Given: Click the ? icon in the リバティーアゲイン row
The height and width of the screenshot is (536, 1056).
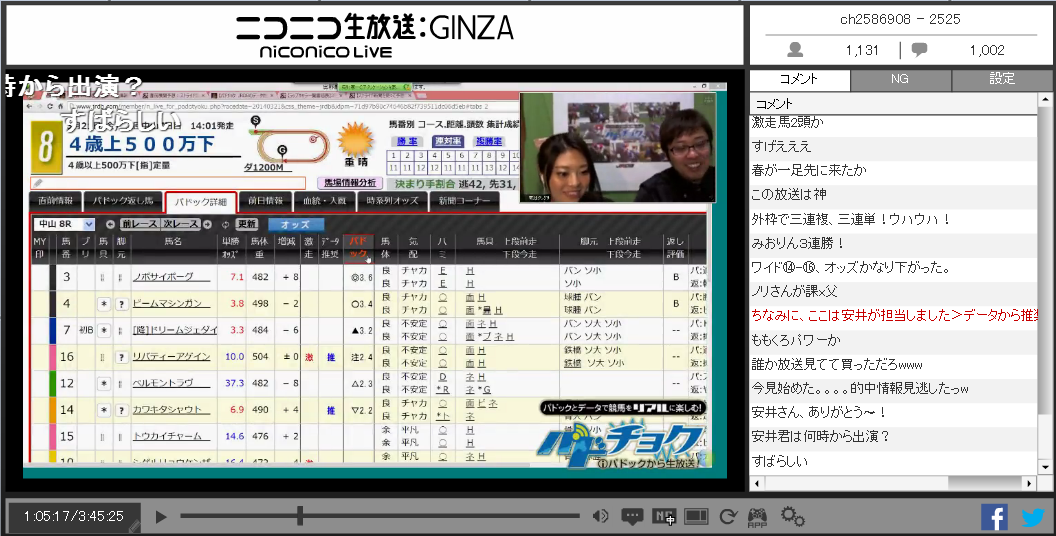Looking at the screenshot, I should pyautogui.click(x=122, y=356).
